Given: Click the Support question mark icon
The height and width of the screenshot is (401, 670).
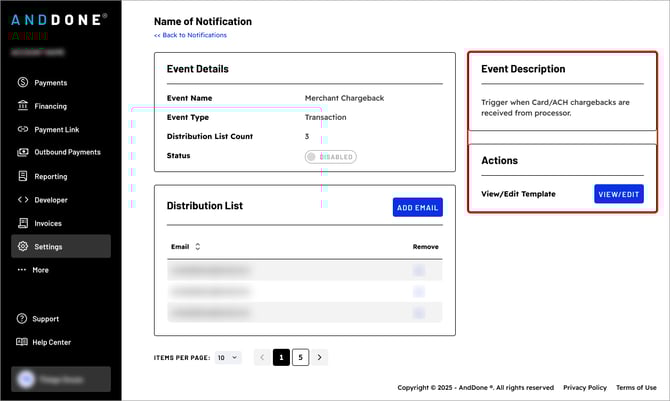Looking at the screenshot, I should (22, 318).
